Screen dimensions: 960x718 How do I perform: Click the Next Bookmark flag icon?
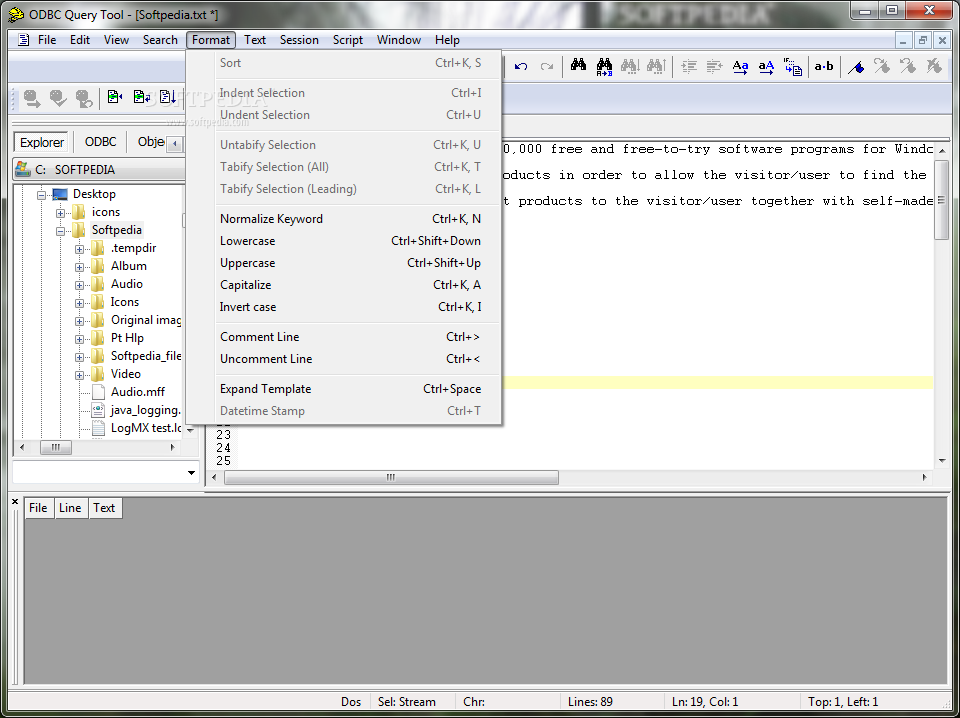[882, 65]
